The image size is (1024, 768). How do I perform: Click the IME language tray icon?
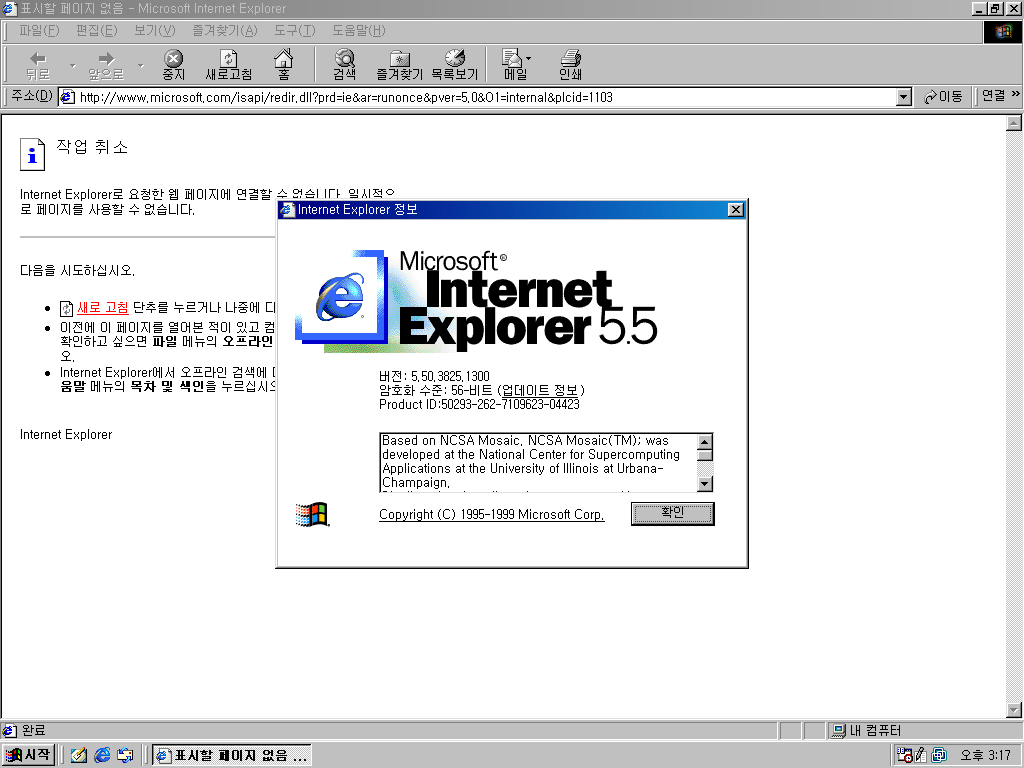click(904, 755)
